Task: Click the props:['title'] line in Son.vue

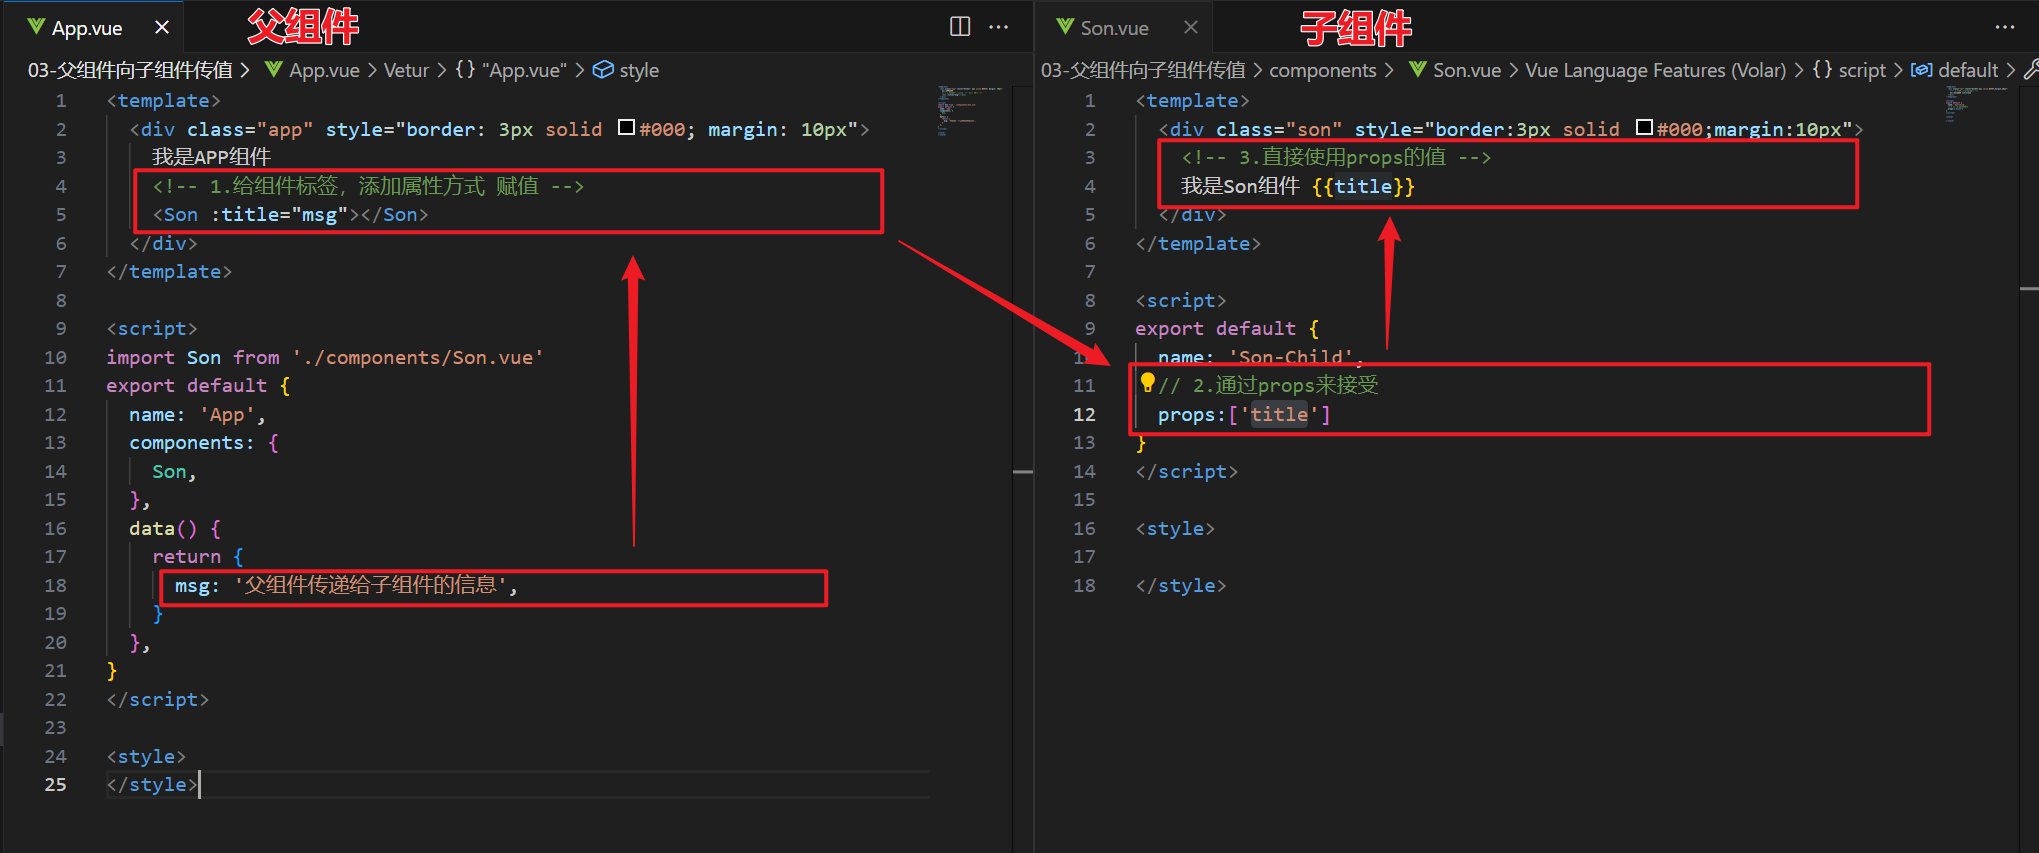Action: point(1244,414)
